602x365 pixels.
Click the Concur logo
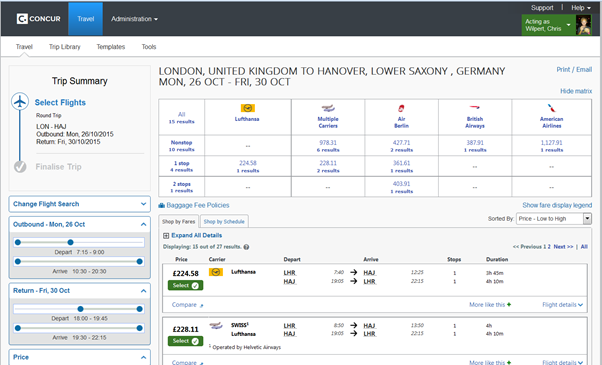point(38,19)
